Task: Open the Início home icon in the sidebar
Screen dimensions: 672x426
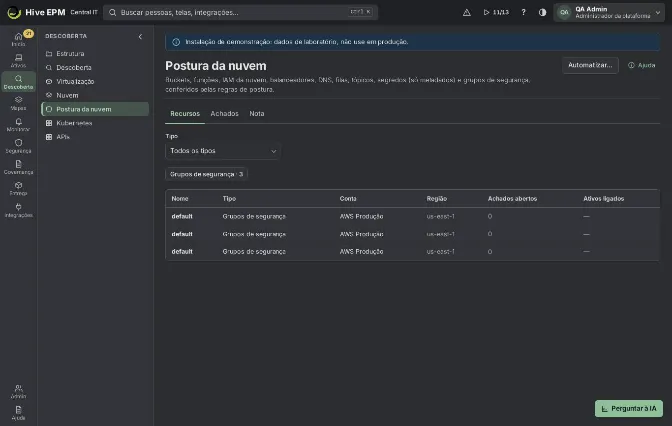Action: (18, 39)
